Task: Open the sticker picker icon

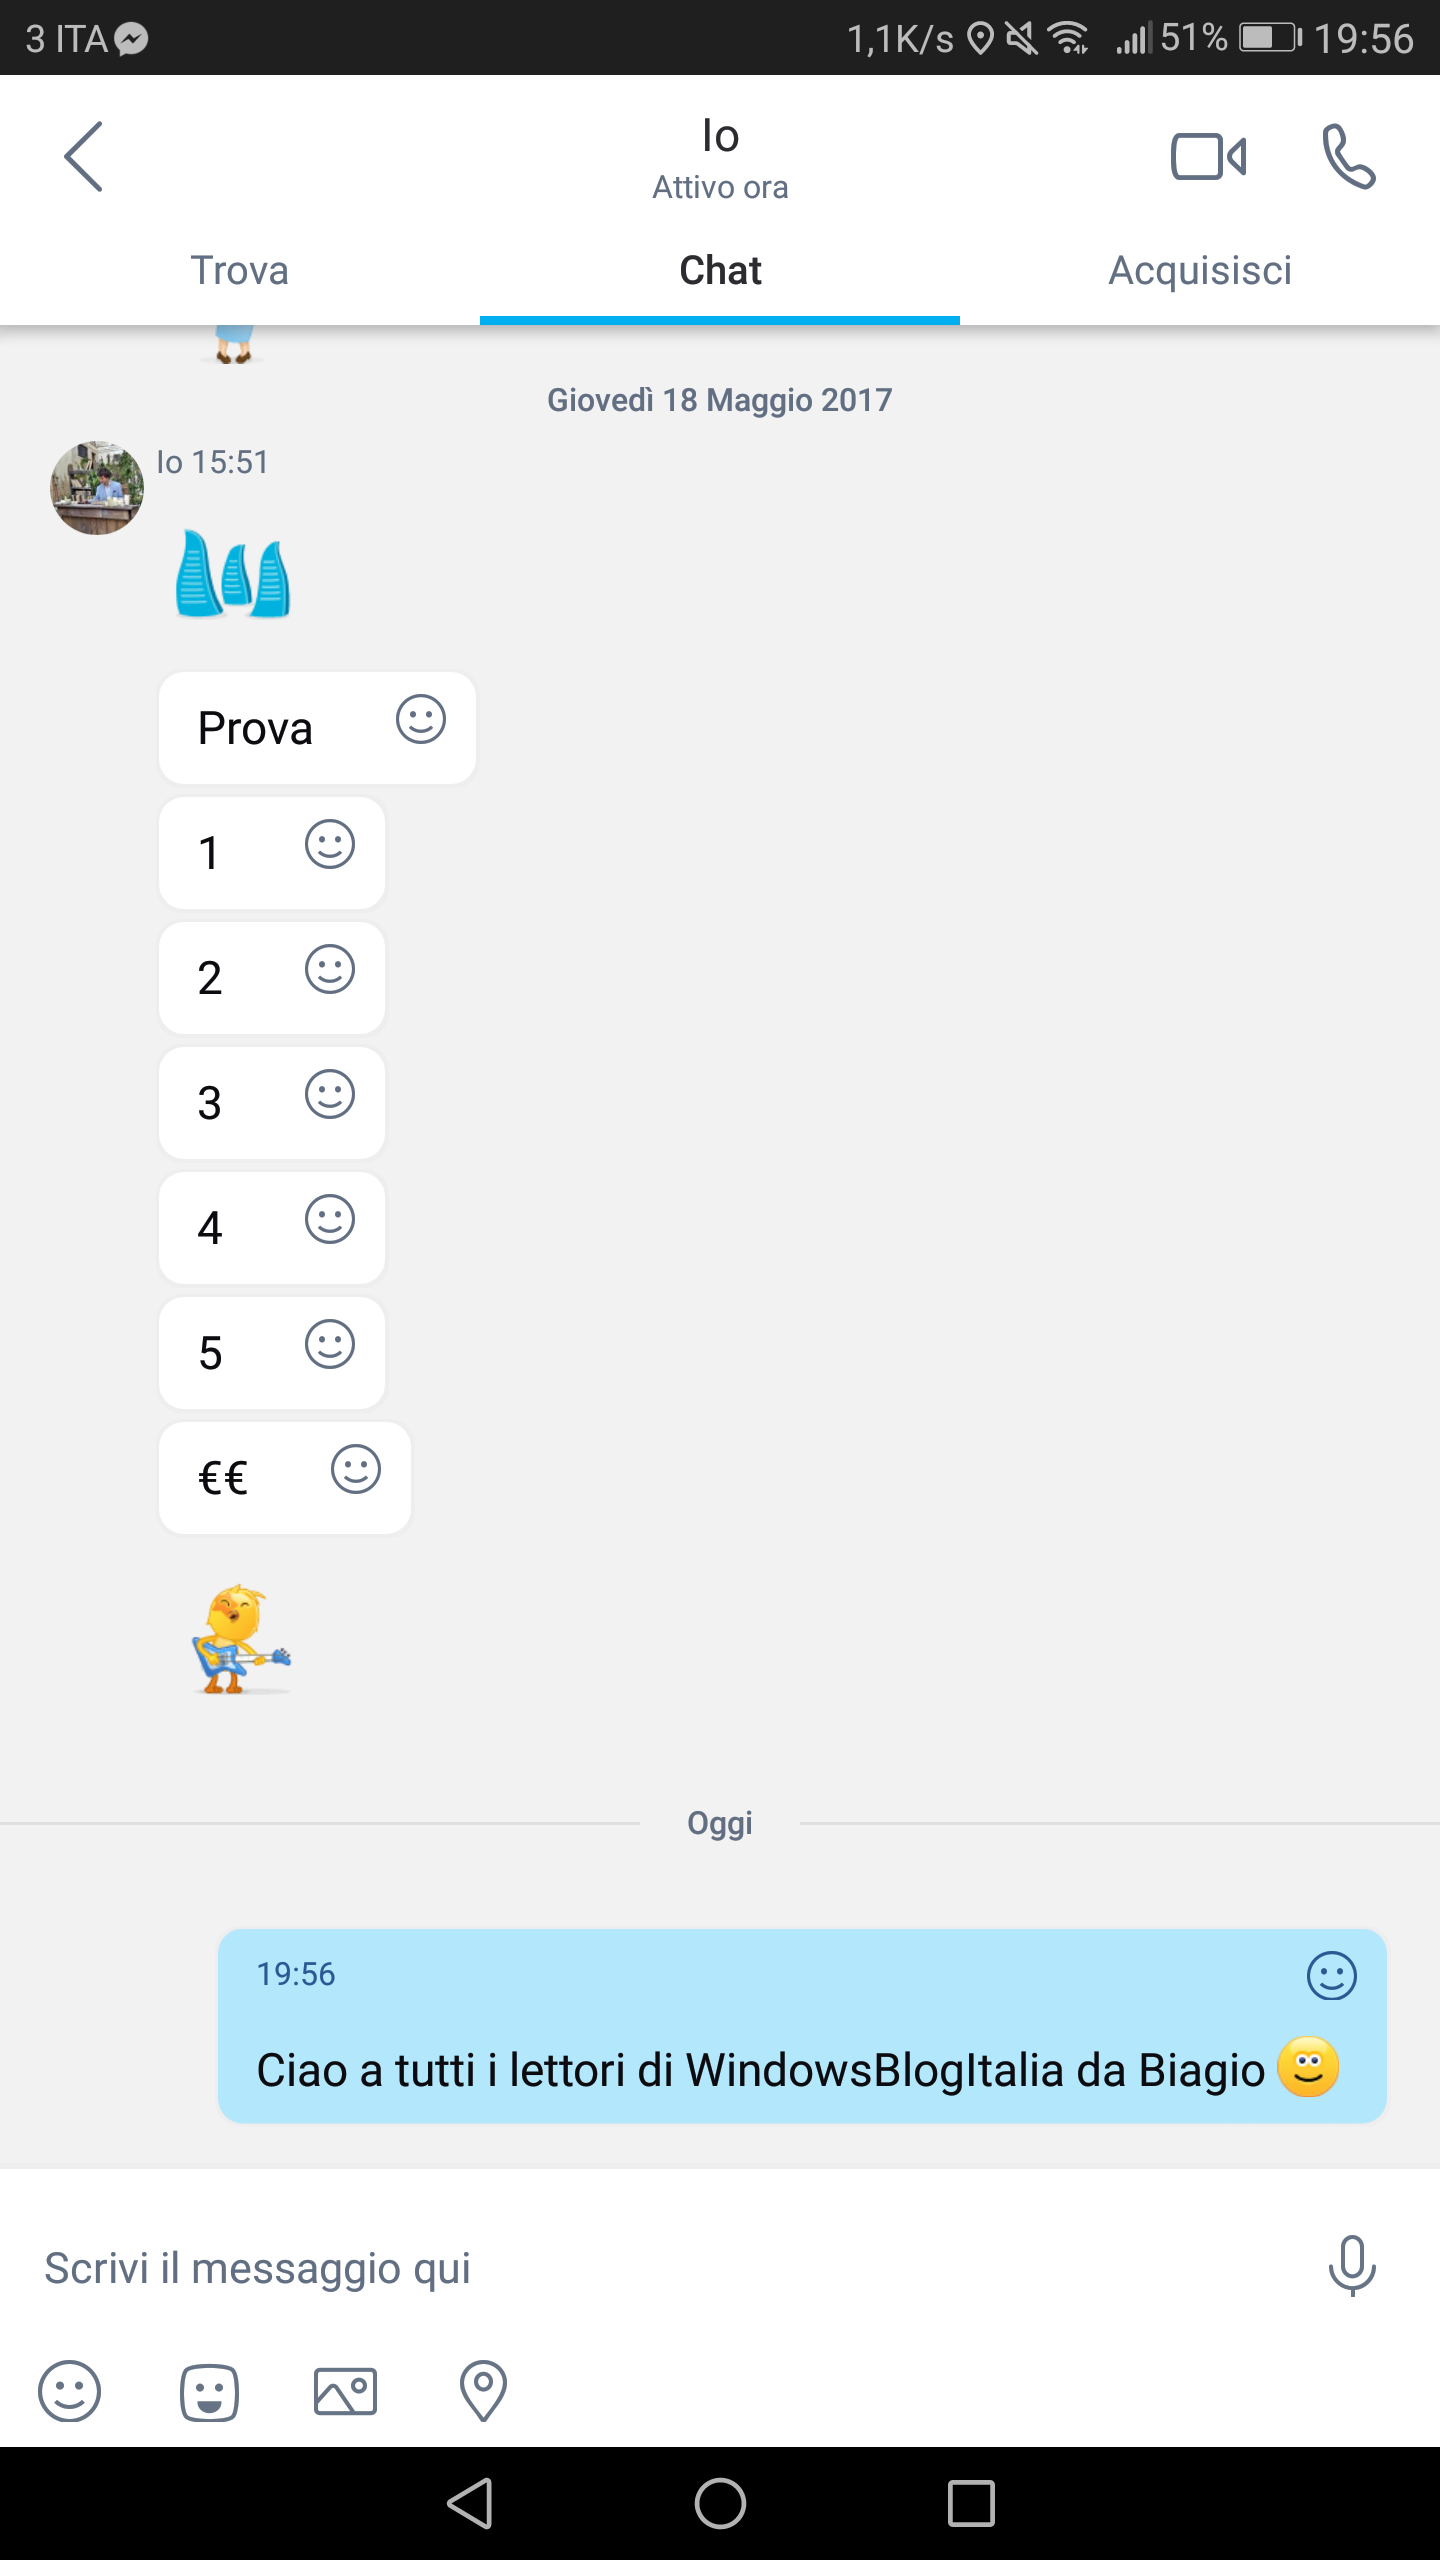Action: pyautogui.click(x=209, y=2392)
